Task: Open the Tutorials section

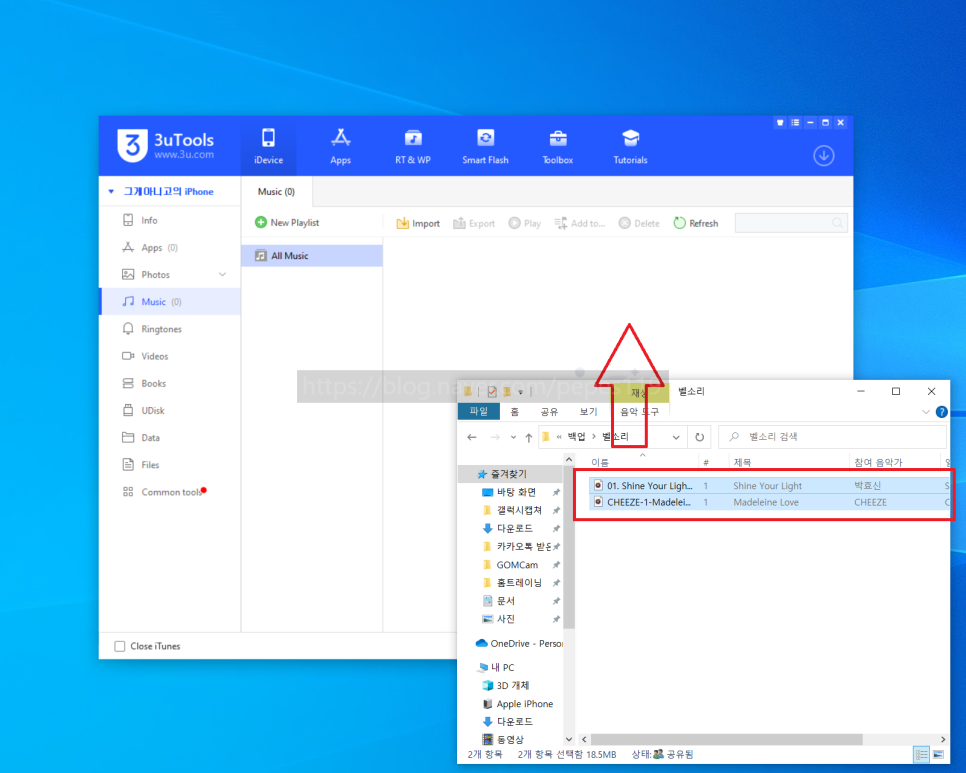Action: click(x=630, y=147)
